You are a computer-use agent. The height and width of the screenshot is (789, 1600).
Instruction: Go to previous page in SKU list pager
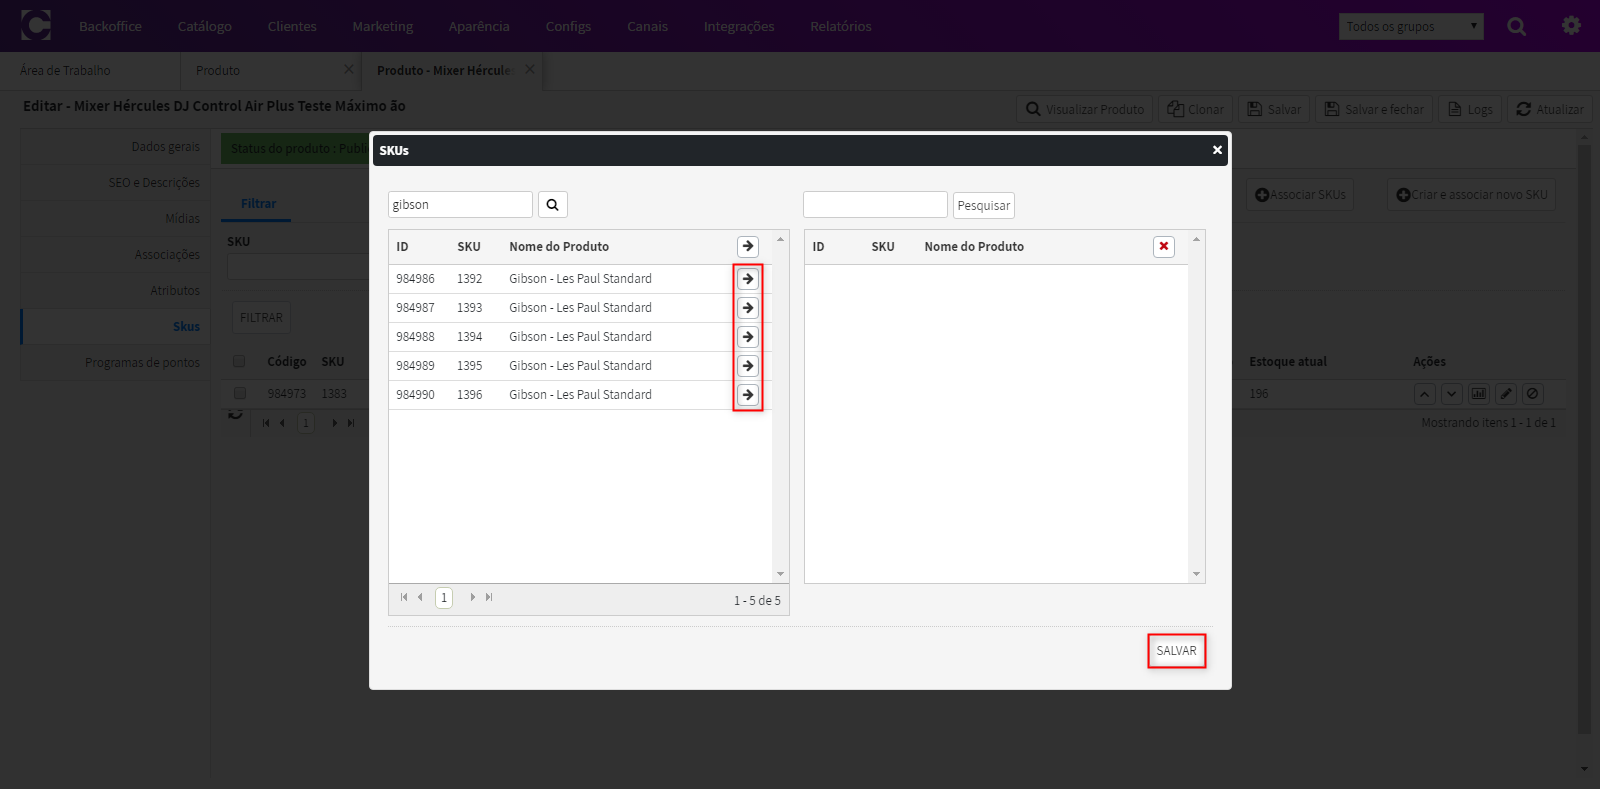[420, 597]
